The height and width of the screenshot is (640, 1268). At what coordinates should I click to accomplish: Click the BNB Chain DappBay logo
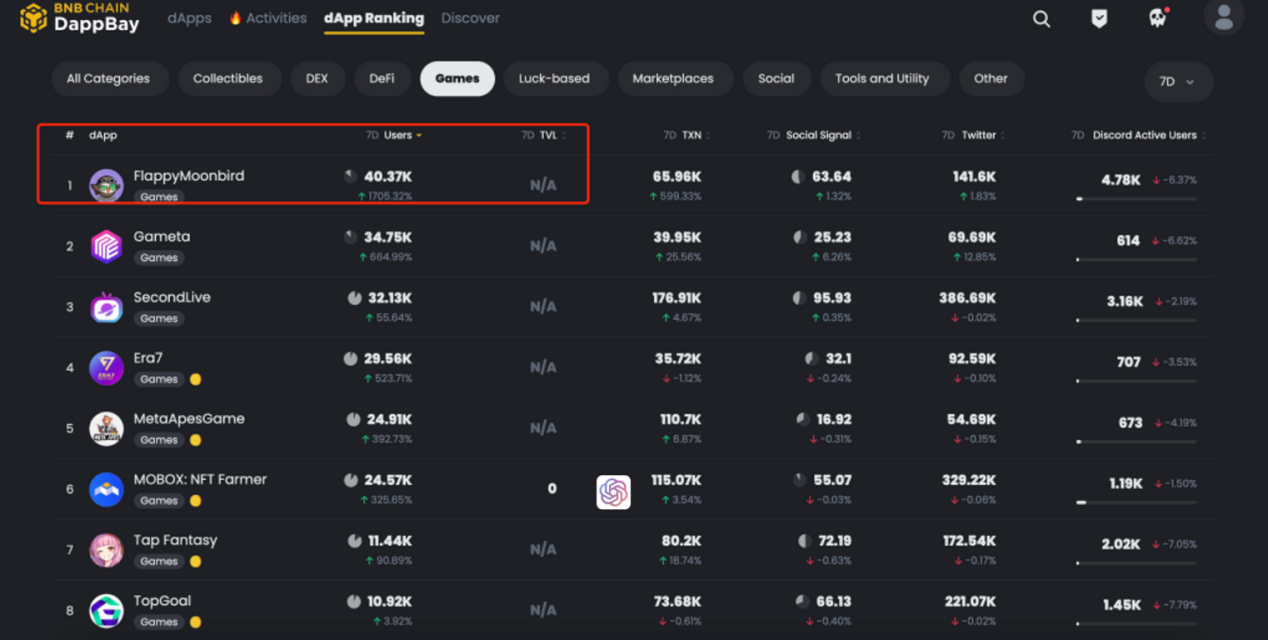(x=80, y=18)
